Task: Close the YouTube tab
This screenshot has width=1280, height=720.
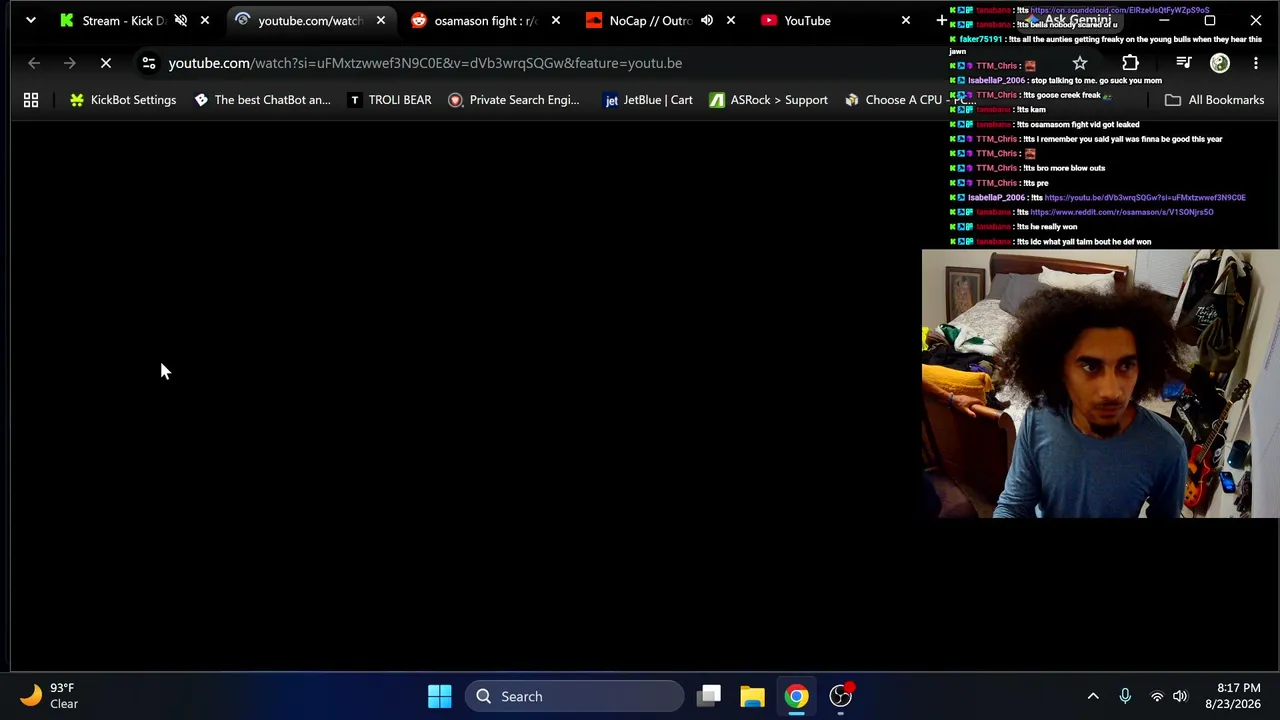Action: point(906,20)
